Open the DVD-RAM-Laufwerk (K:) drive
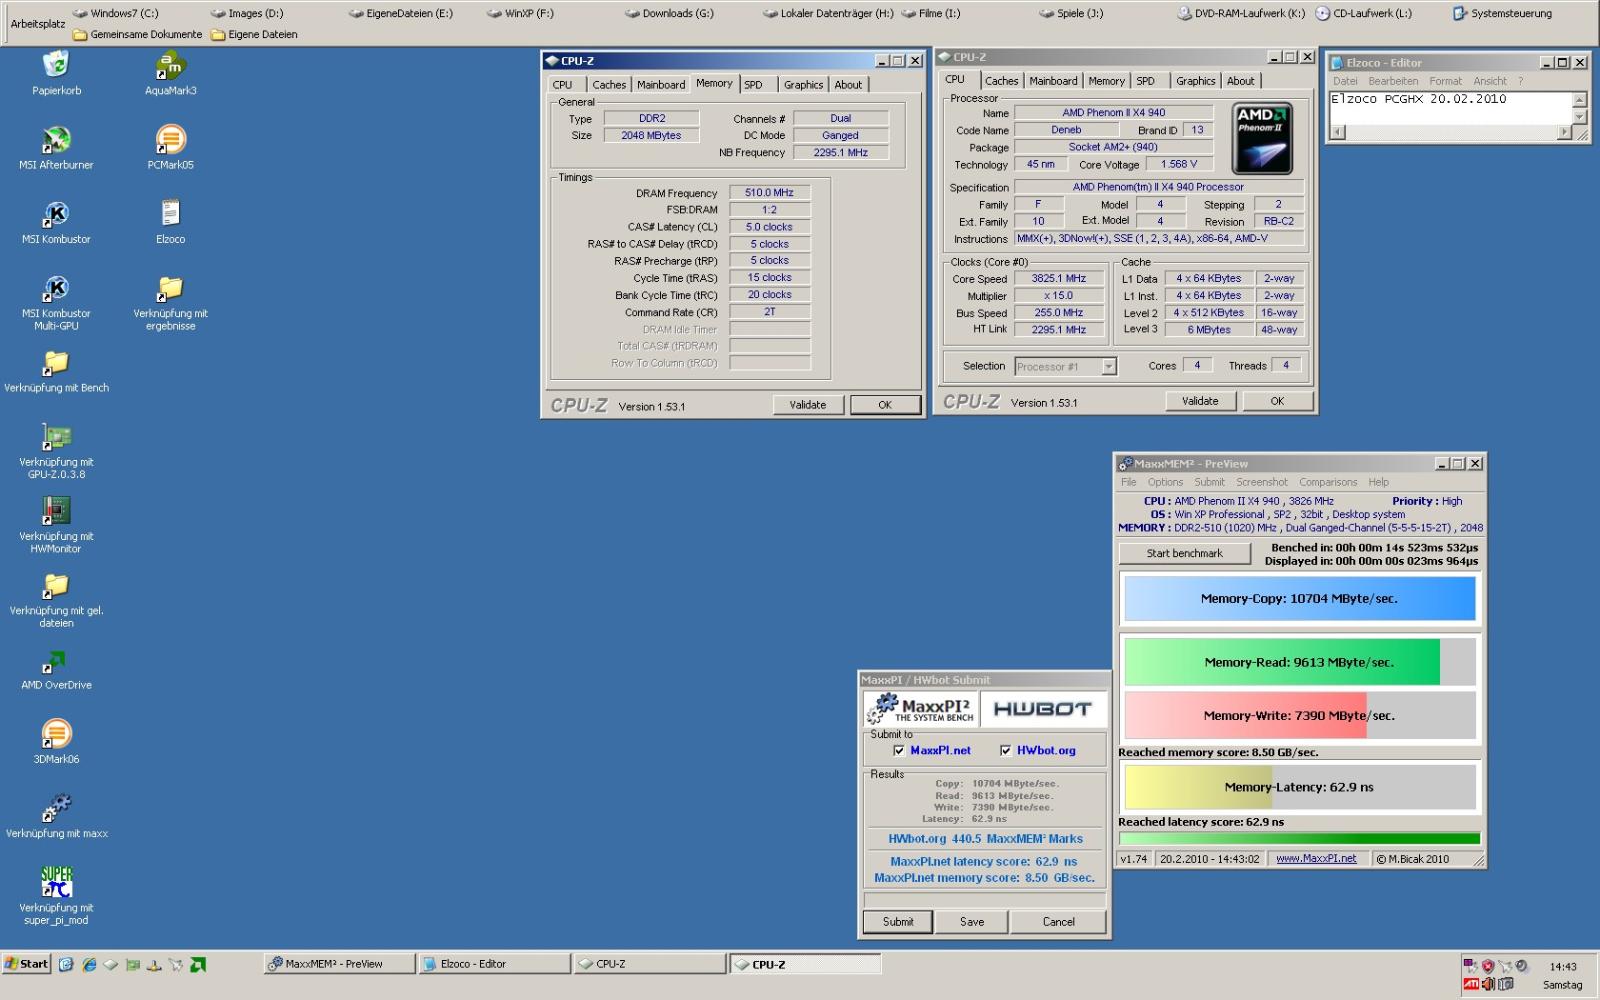Image resolution: width=1600 pixels, height=1000 pixels. click(x=1240, y=14)
